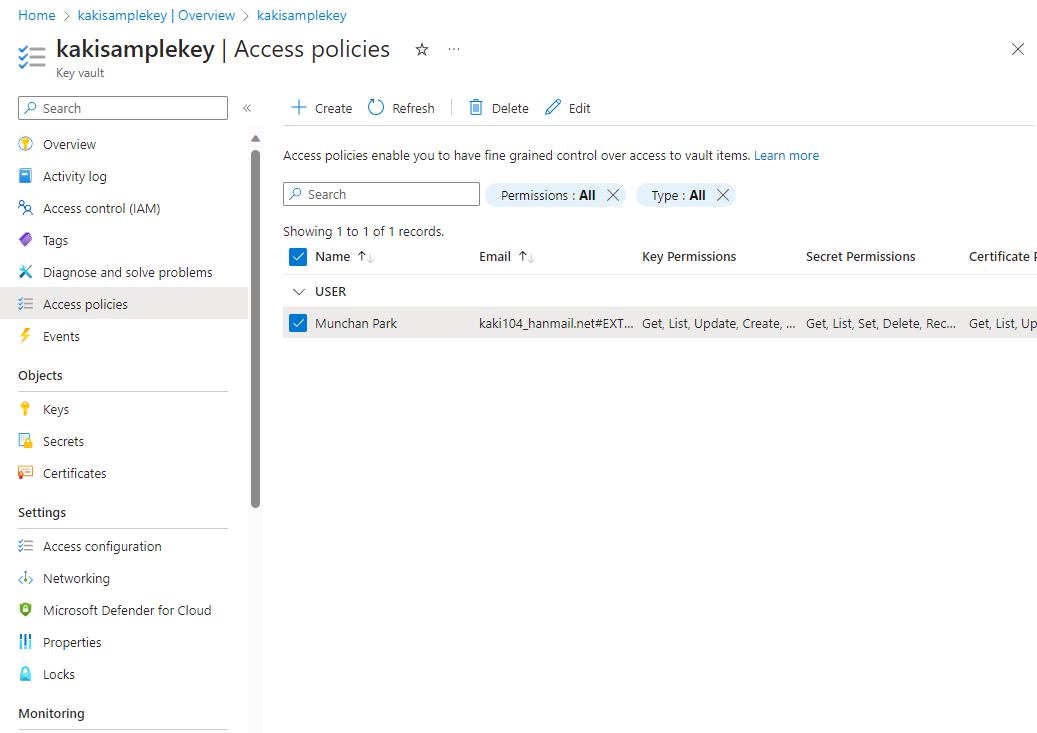Click the circular Refresh icon
Image resolution: width=1037 pixels, height=733 pixels.
pyautogui.click(x=376, y=108)
